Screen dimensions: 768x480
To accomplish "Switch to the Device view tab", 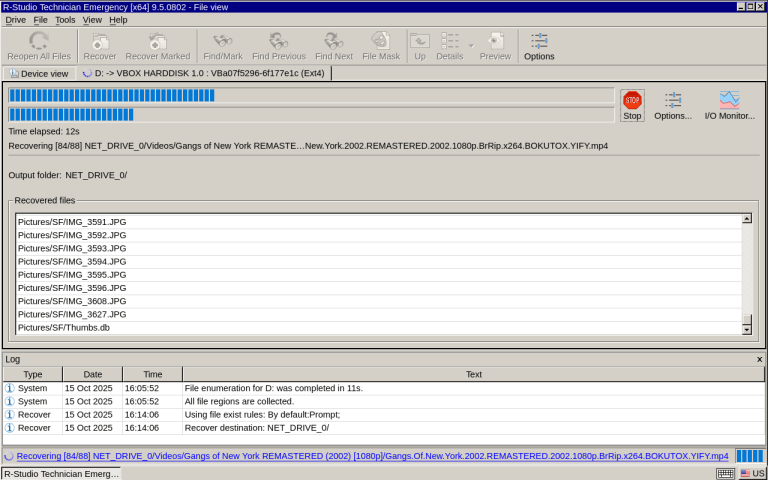I will (39, 73).
